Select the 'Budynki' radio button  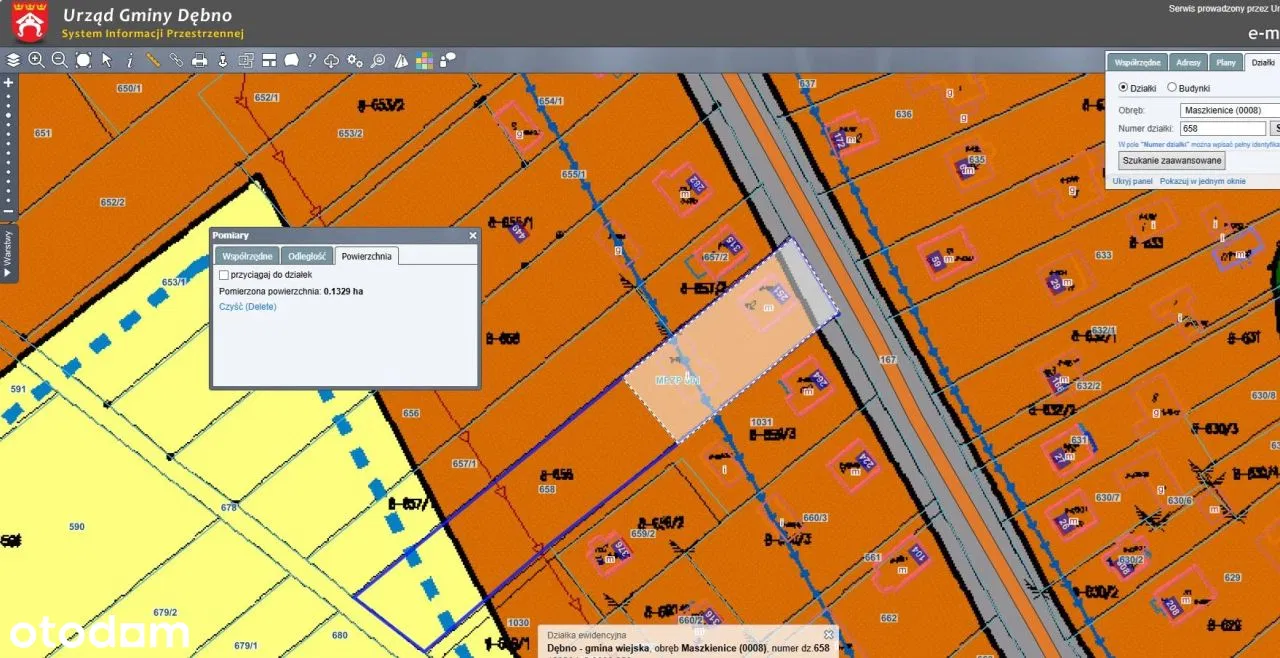click(x=1172, y=88)
